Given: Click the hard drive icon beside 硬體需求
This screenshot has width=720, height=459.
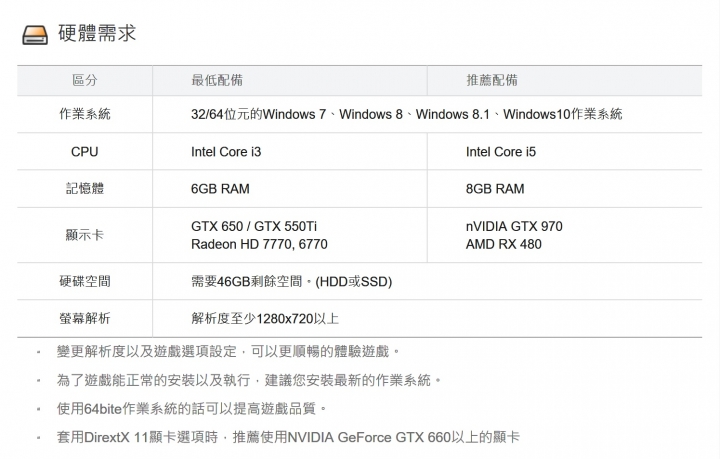Looking at the screenshot, I should tap(35, 35).
